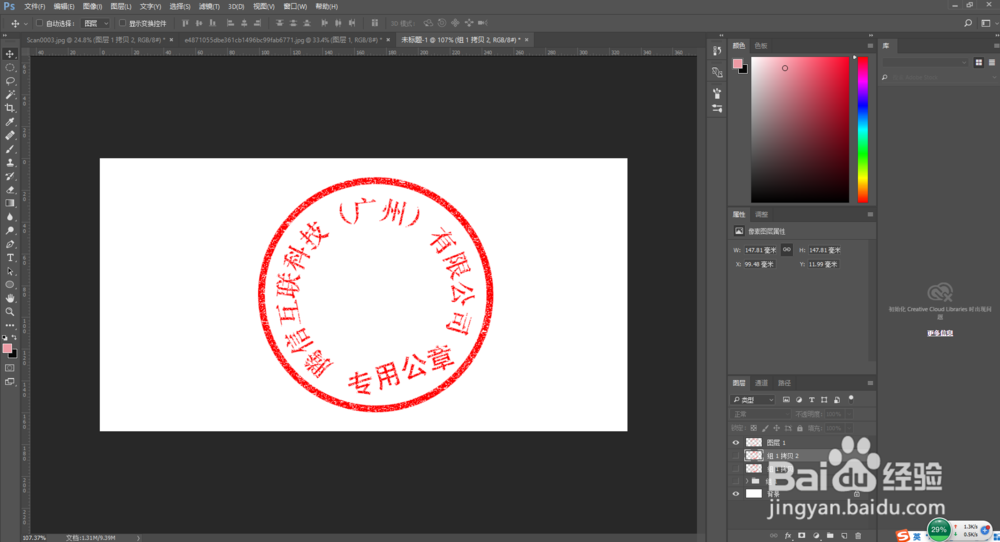Expand the 组 1 group folder
The height and width of the screenshot is (542, 1000).
click(747, 481)
